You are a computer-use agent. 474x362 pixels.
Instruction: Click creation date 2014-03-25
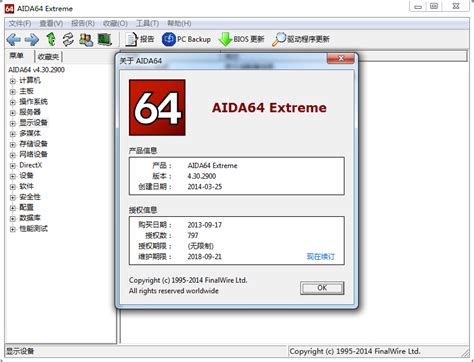pos(205,187)
